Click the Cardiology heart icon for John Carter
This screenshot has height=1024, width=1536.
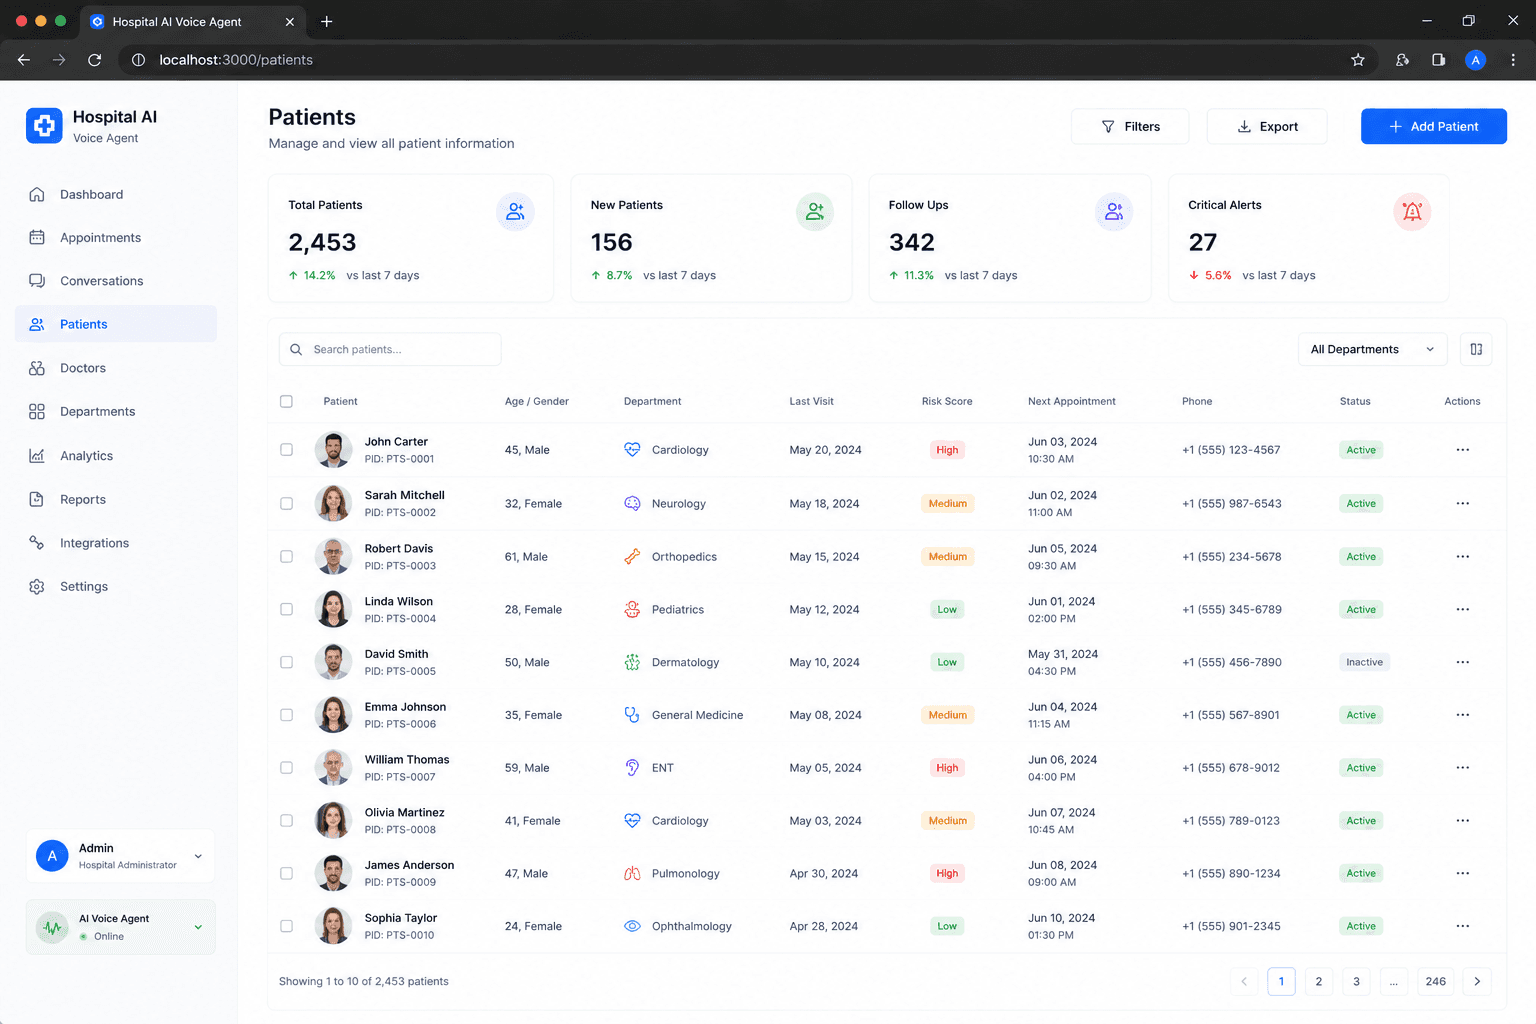[632, 450]
